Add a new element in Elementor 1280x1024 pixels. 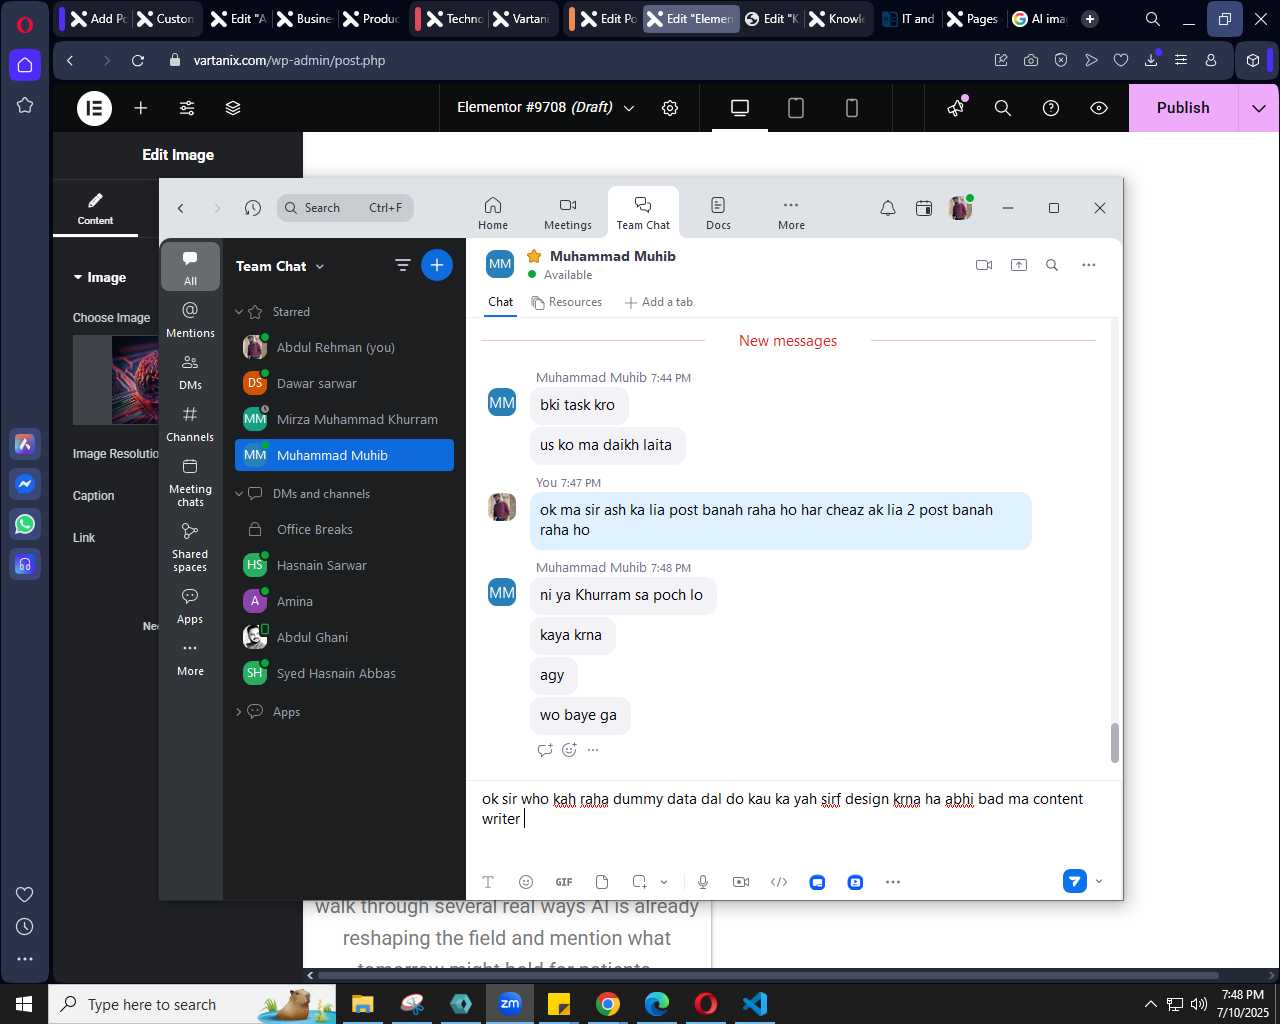coord(141,108)
